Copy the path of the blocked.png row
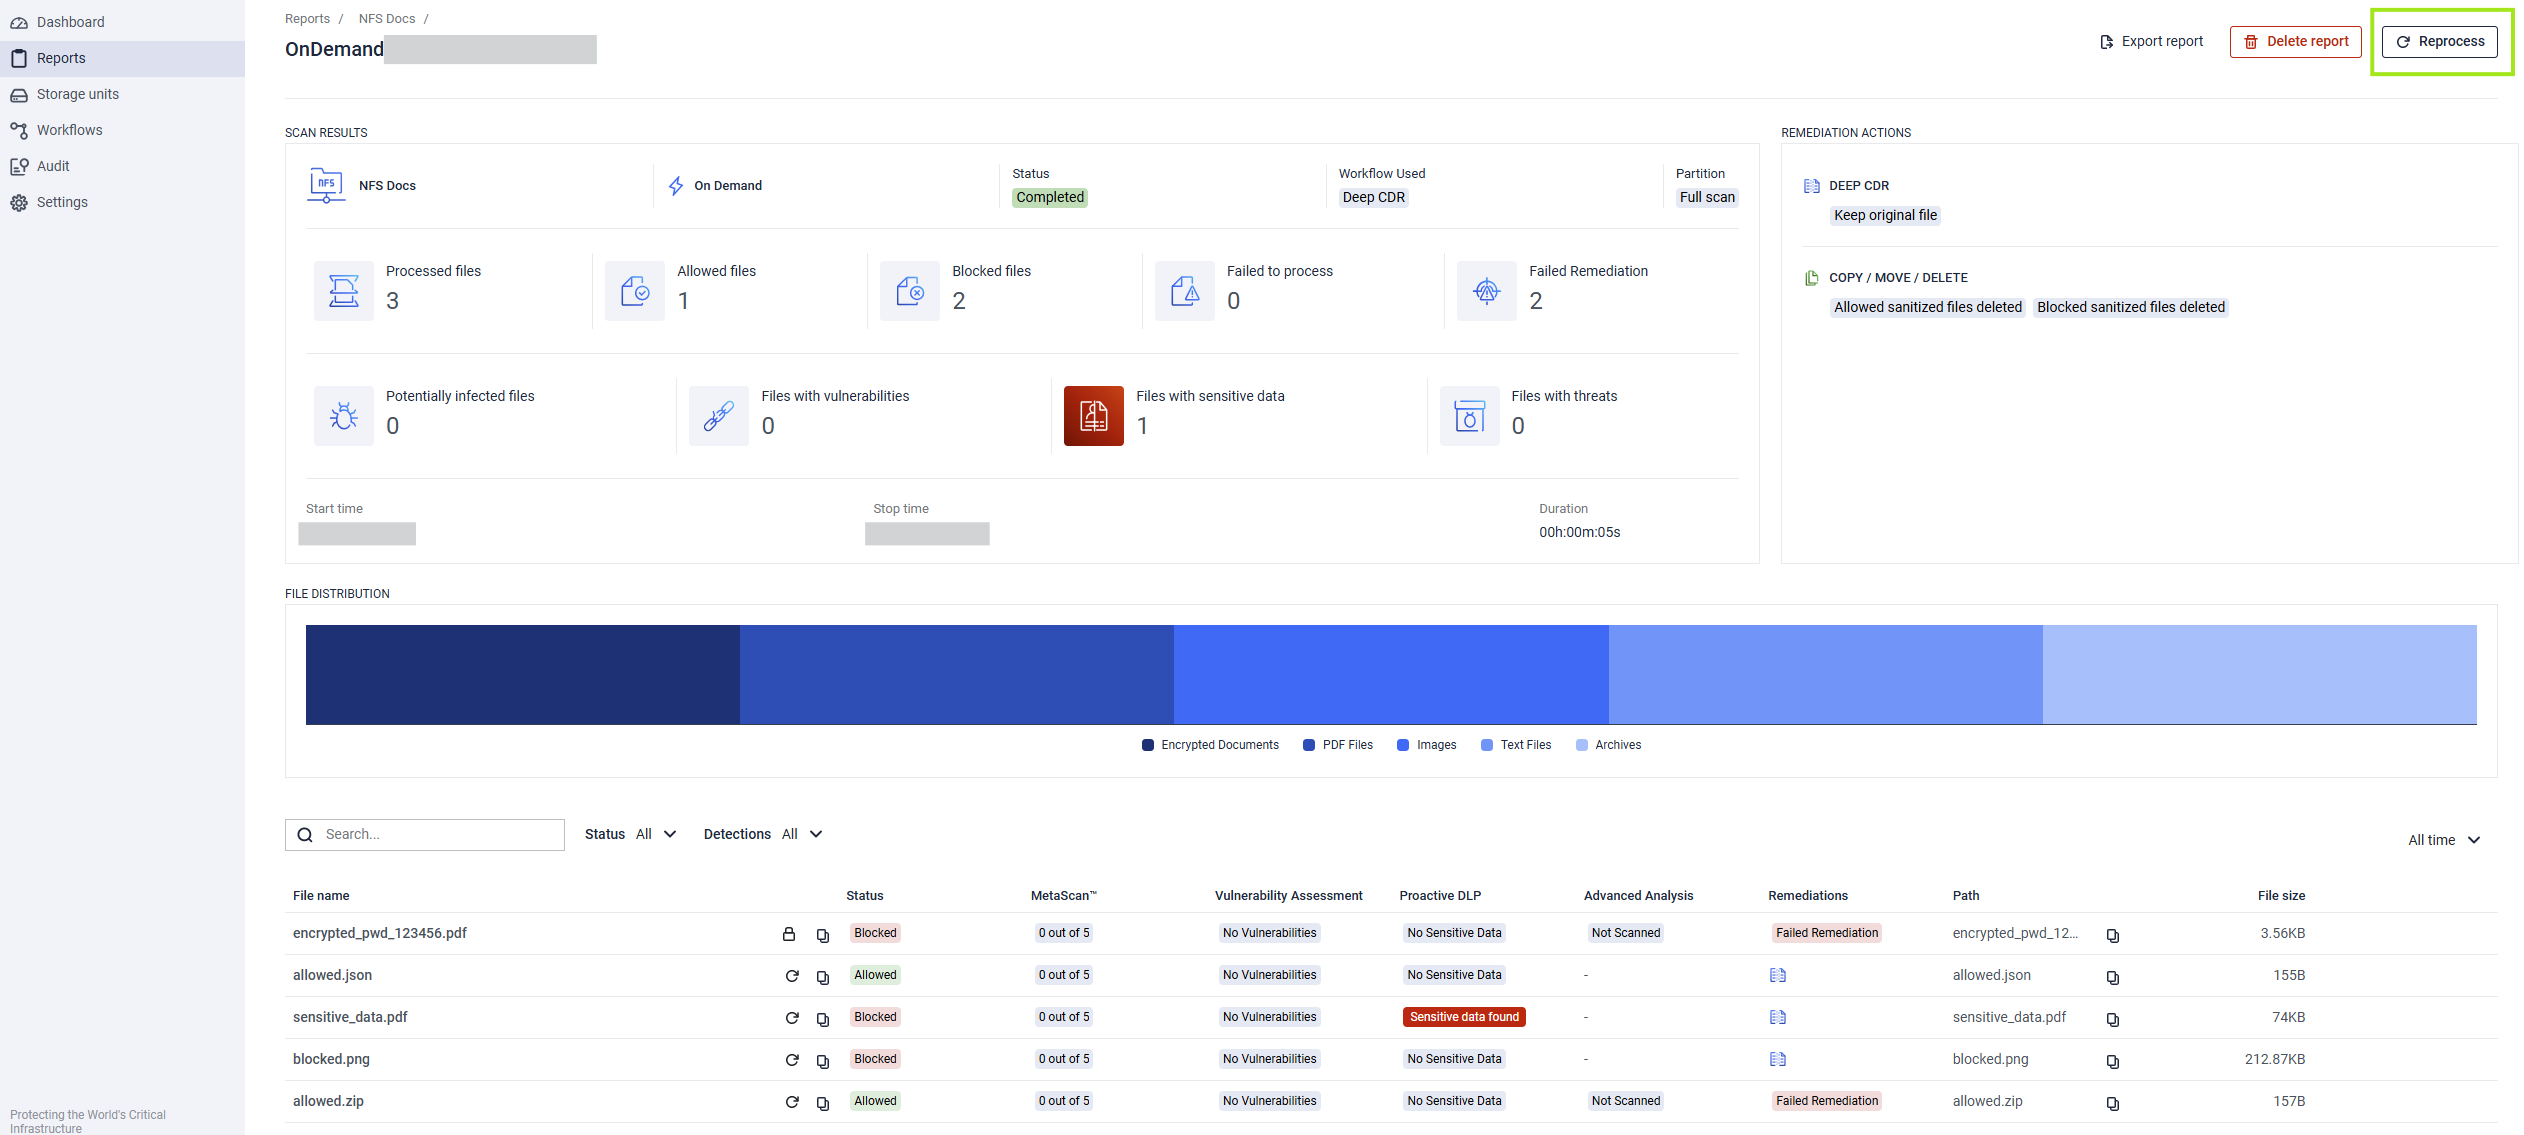Viewport: 2524px width, 1135px height. 2112,1060
